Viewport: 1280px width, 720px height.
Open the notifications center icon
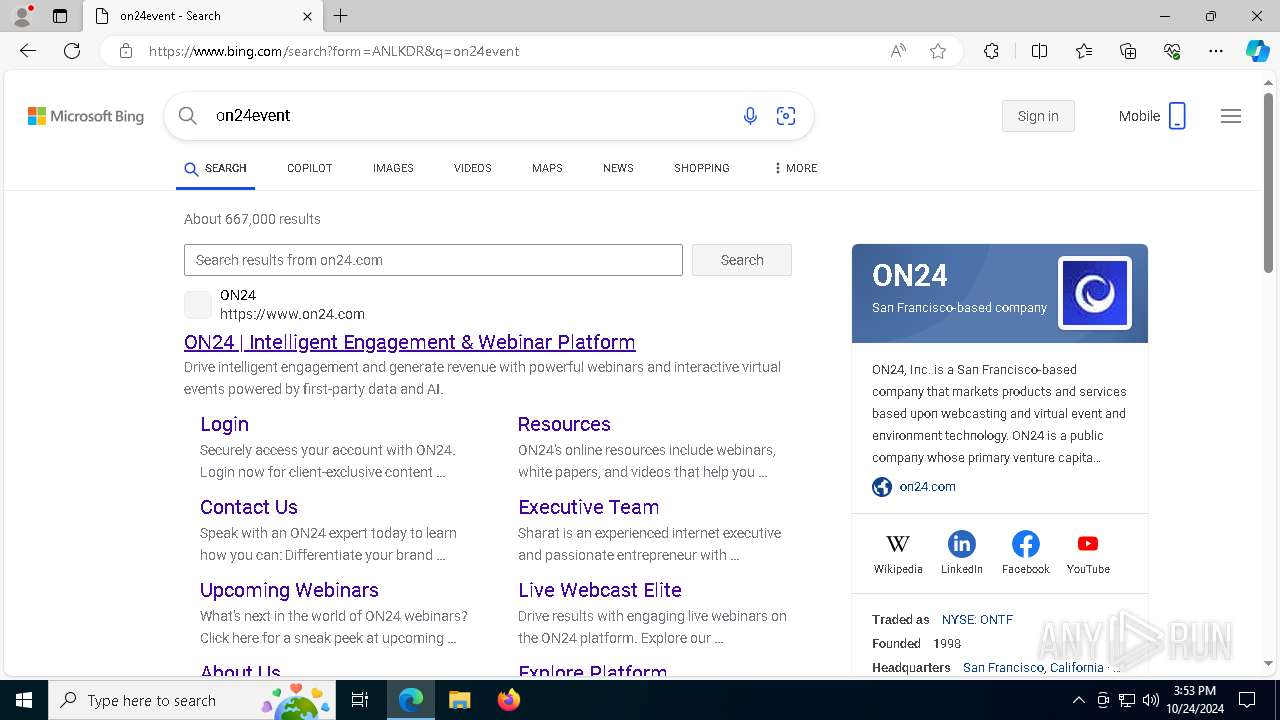1247,700
